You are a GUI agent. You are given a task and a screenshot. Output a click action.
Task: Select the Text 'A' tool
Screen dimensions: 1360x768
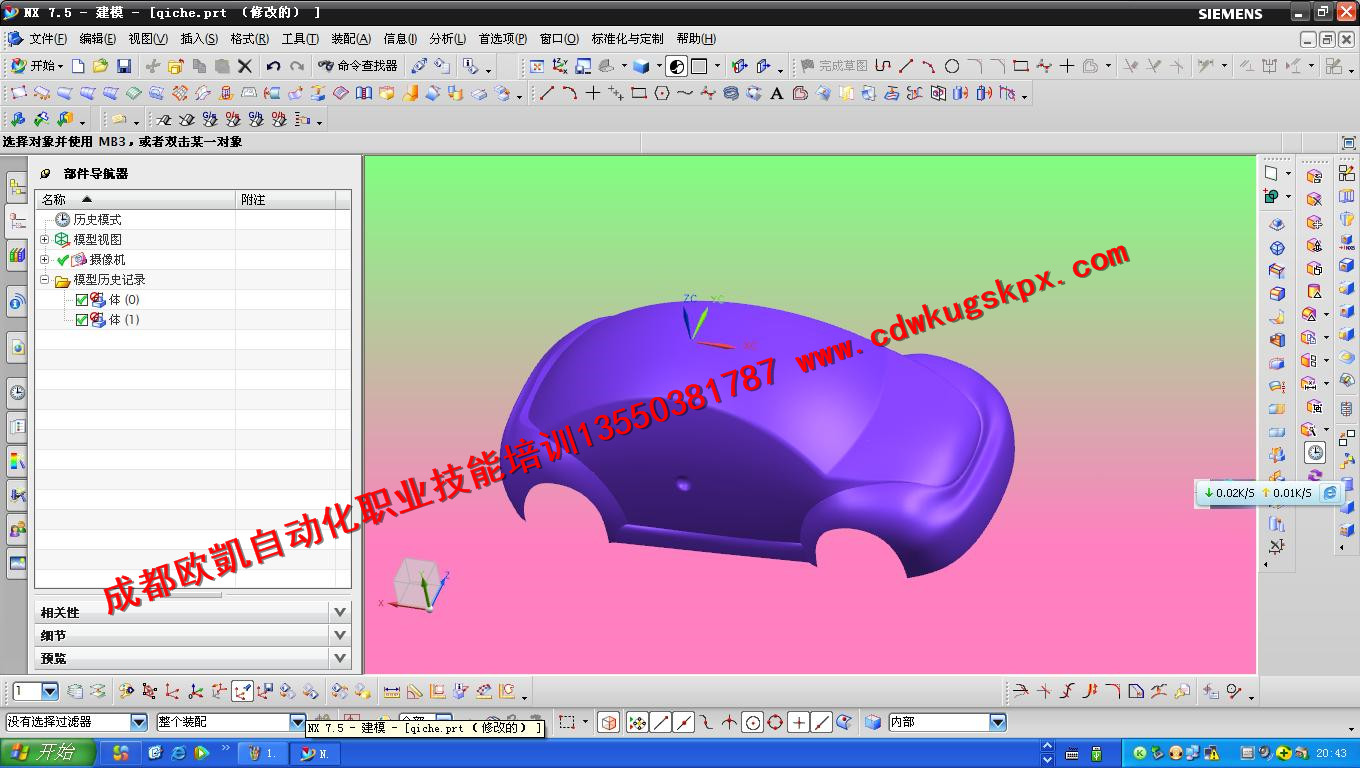pos(777,93)
